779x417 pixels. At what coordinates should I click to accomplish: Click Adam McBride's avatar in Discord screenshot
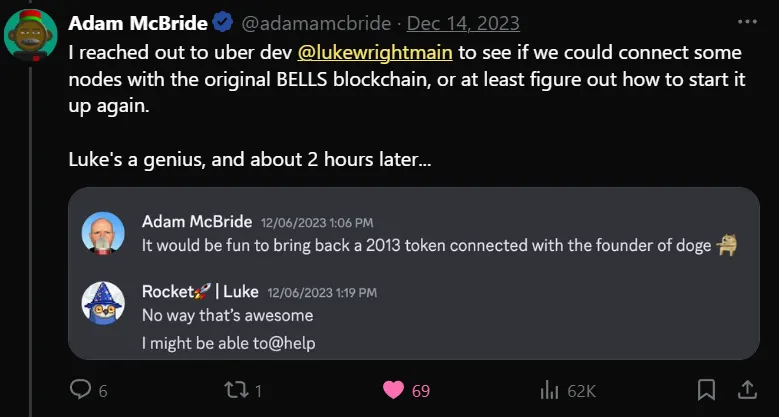pos(103,233)
